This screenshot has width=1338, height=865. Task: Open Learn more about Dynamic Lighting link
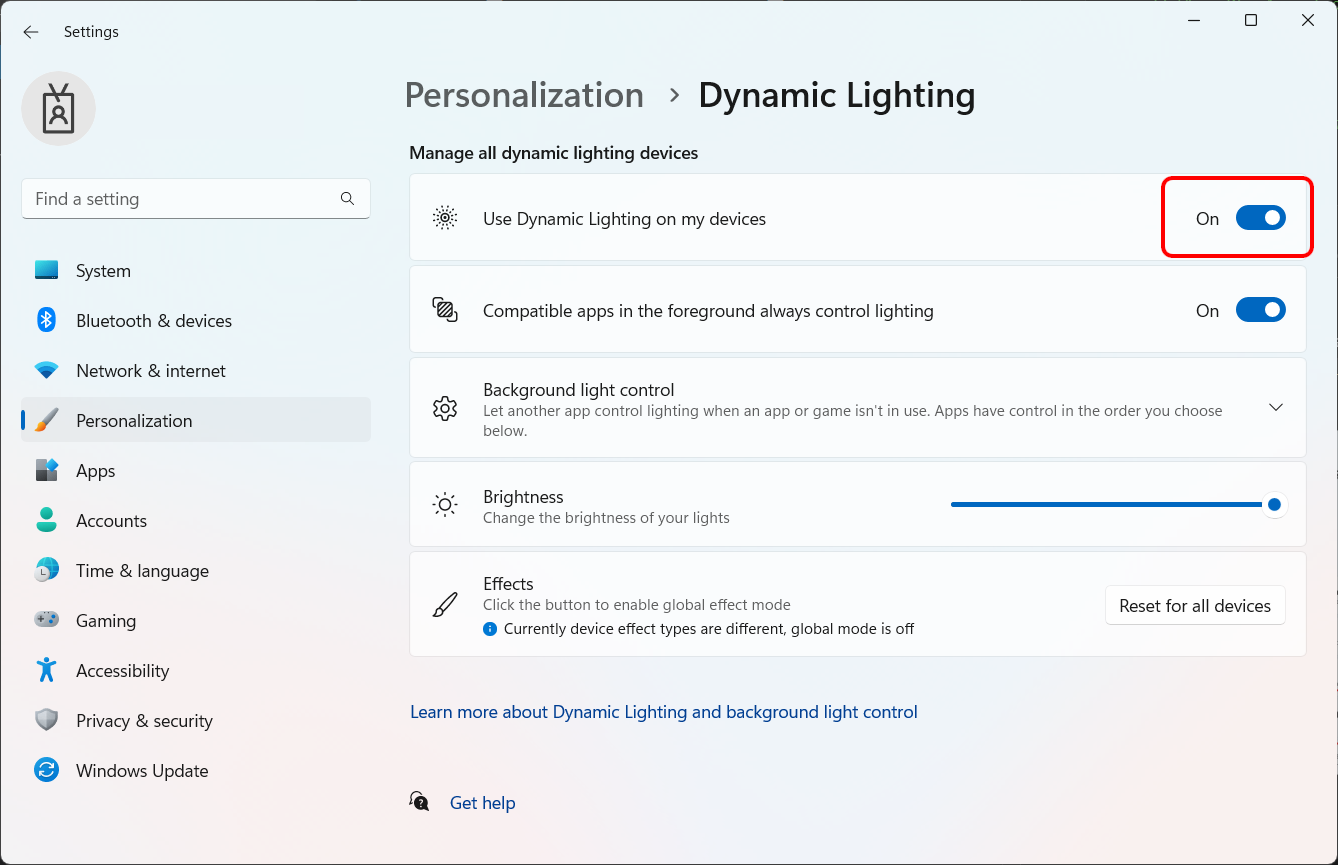click(x=663, y=712)
